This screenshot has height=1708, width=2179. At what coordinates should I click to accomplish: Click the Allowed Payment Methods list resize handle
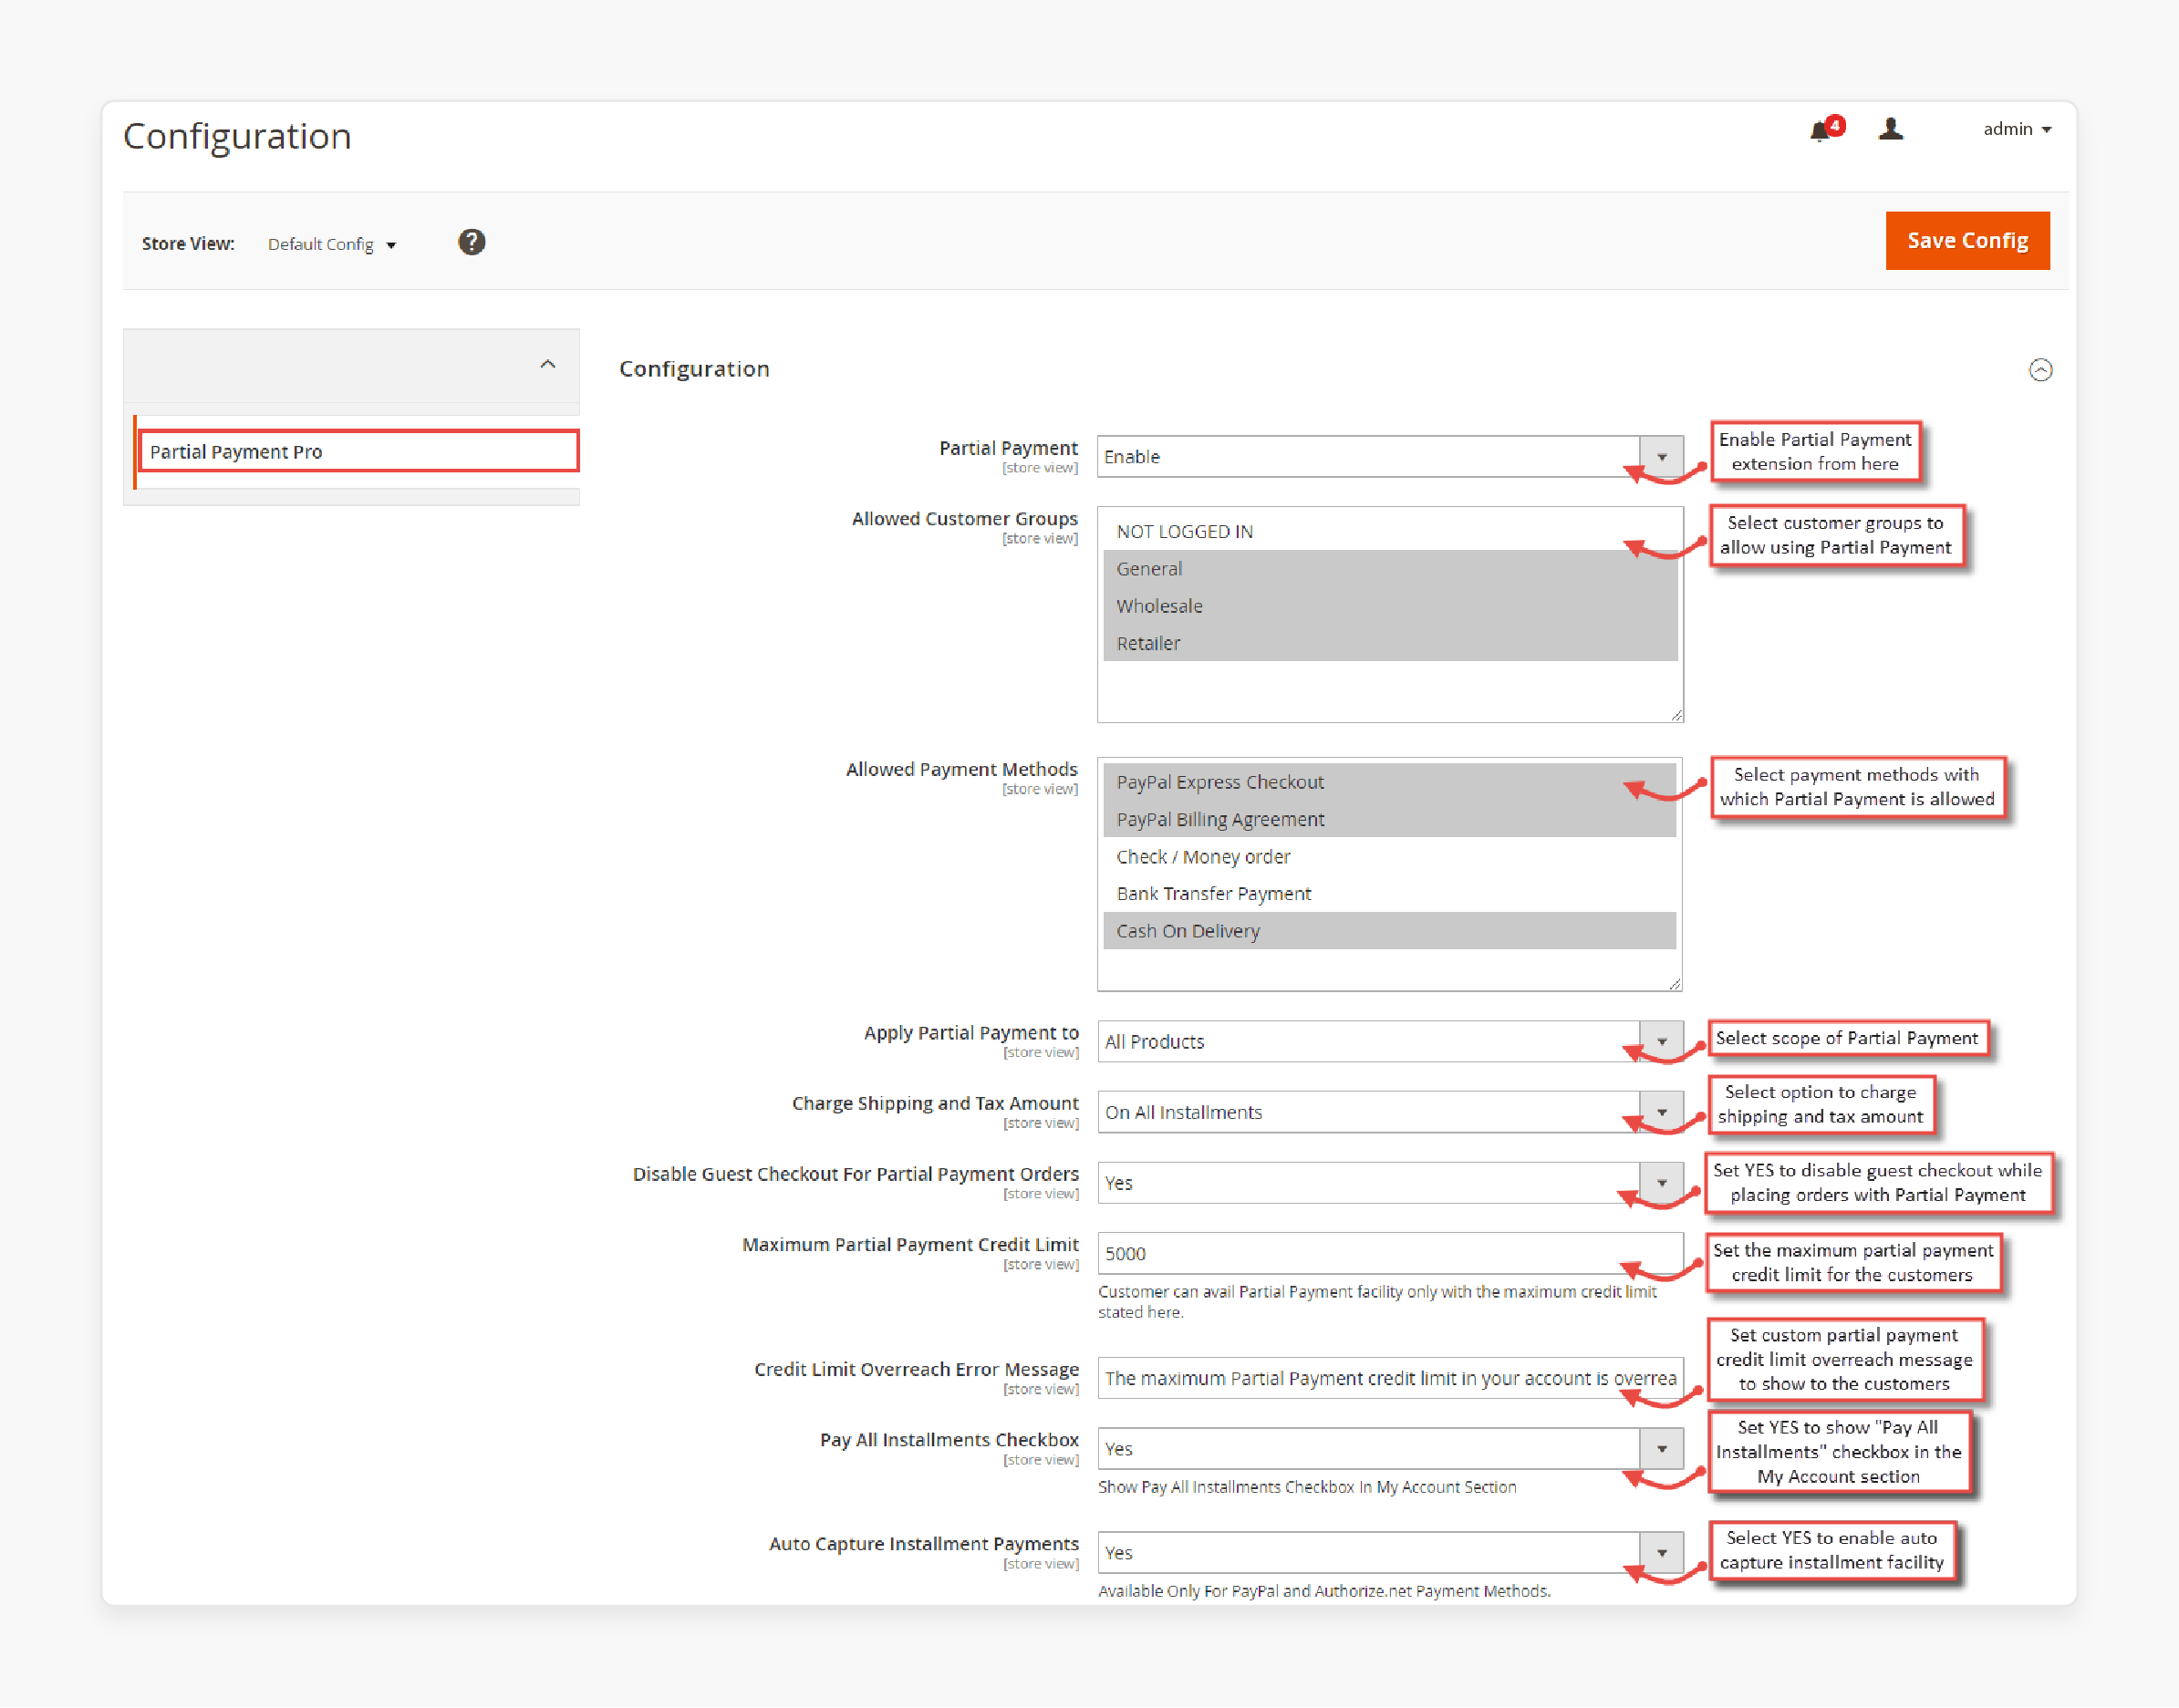(1675, 984)
